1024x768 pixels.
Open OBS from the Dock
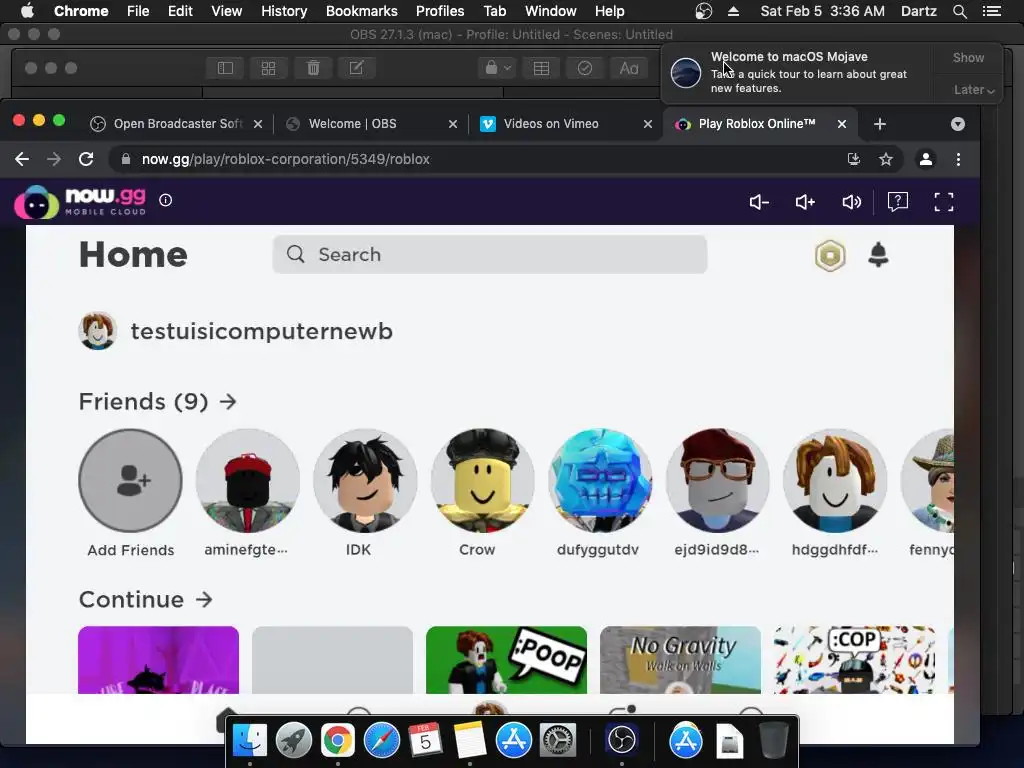tap(621, 741)
